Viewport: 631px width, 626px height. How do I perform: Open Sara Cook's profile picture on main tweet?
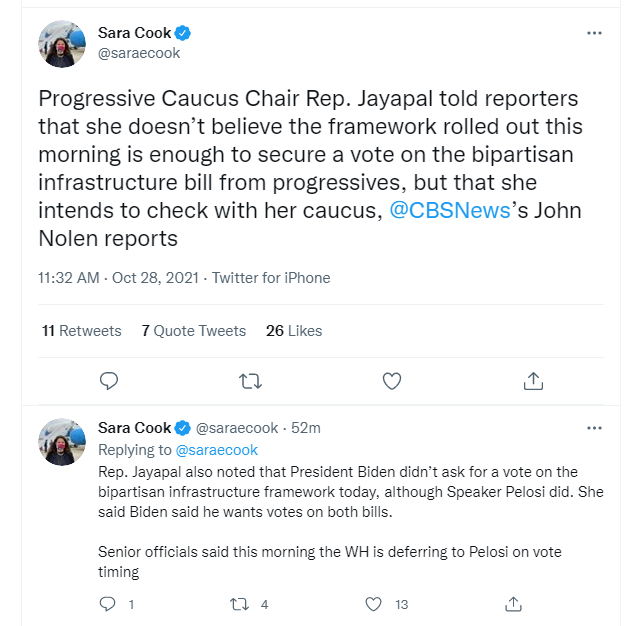tap(62, 44)
